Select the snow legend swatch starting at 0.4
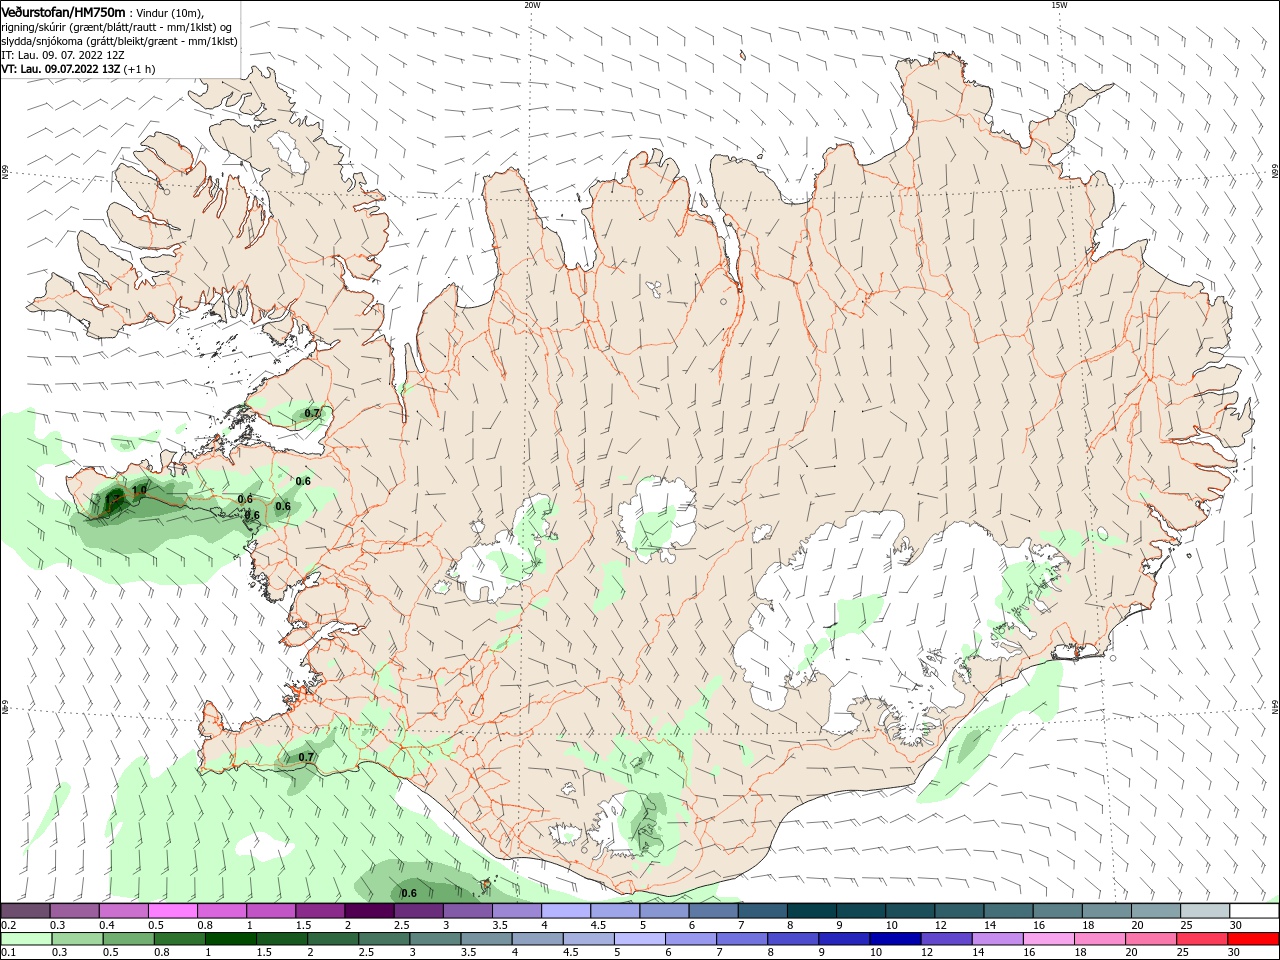The height and width of the screenshot is (960, 1280). (x=123, y=911)
